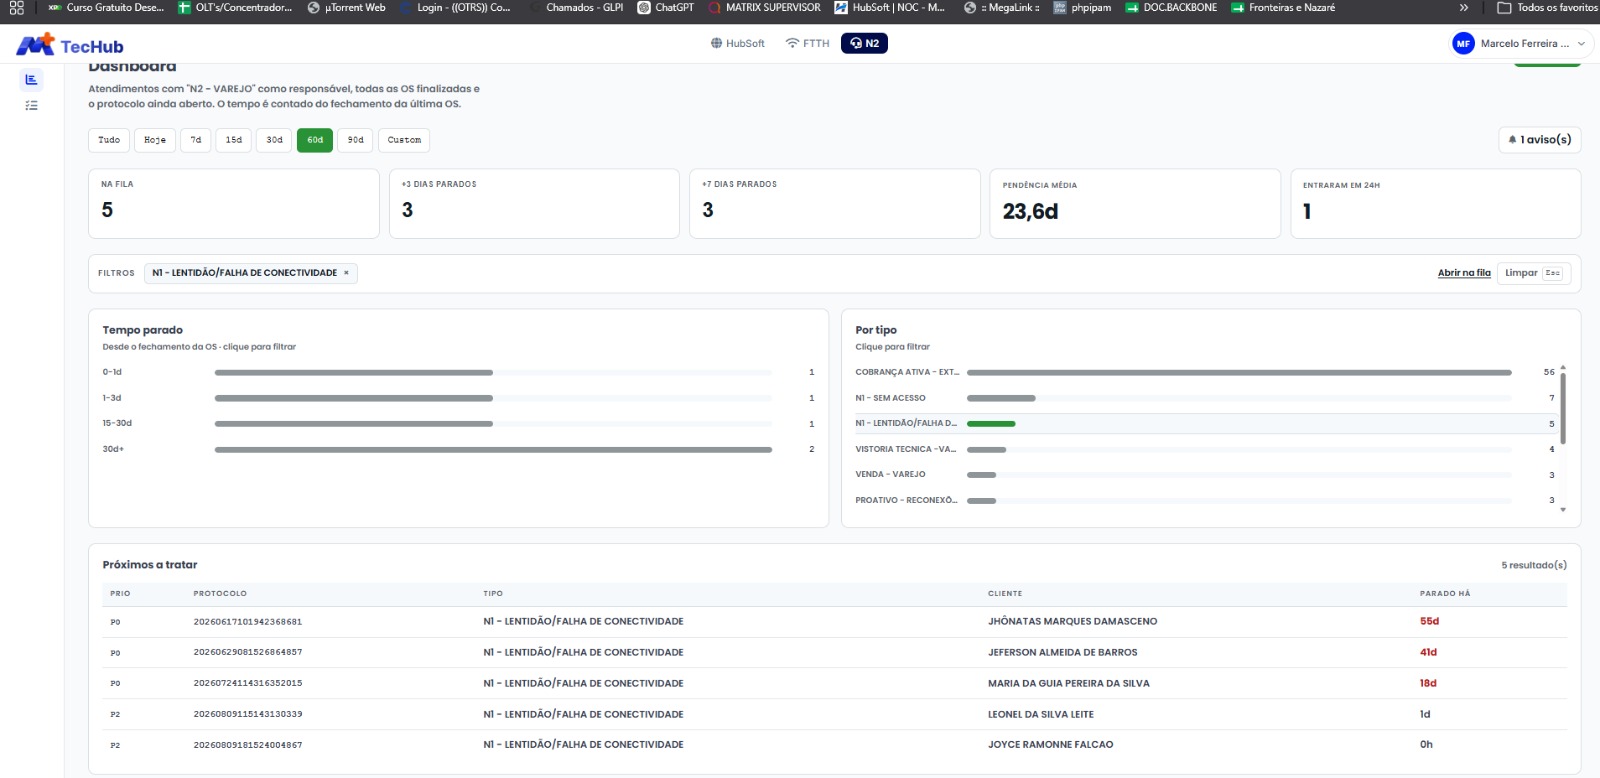The image size is (1600, 778).
Task: Open protocol 20260724114316352015
Action: (x=248, y=684)
